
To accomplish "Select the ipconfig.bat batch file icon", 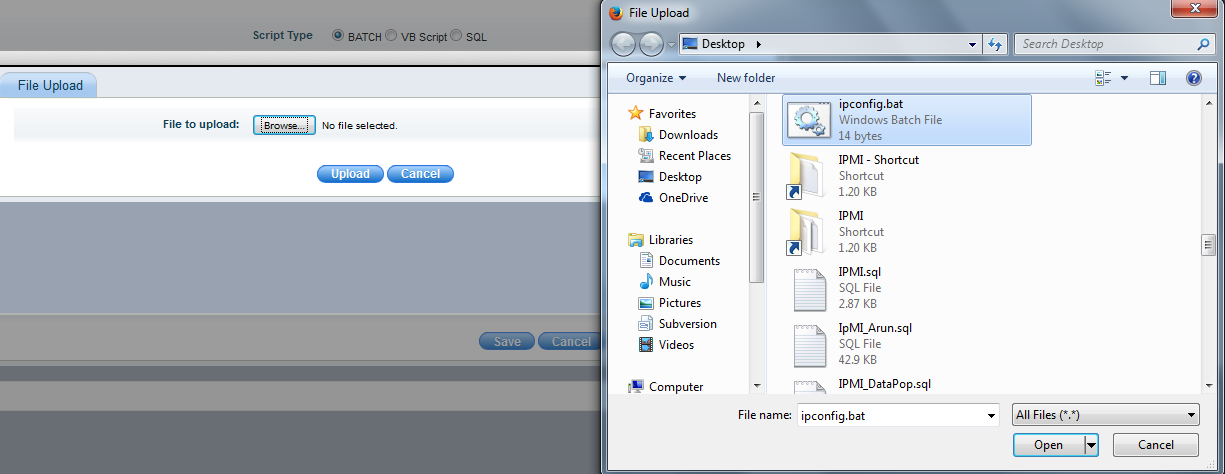I will click(x=804, y=120).
